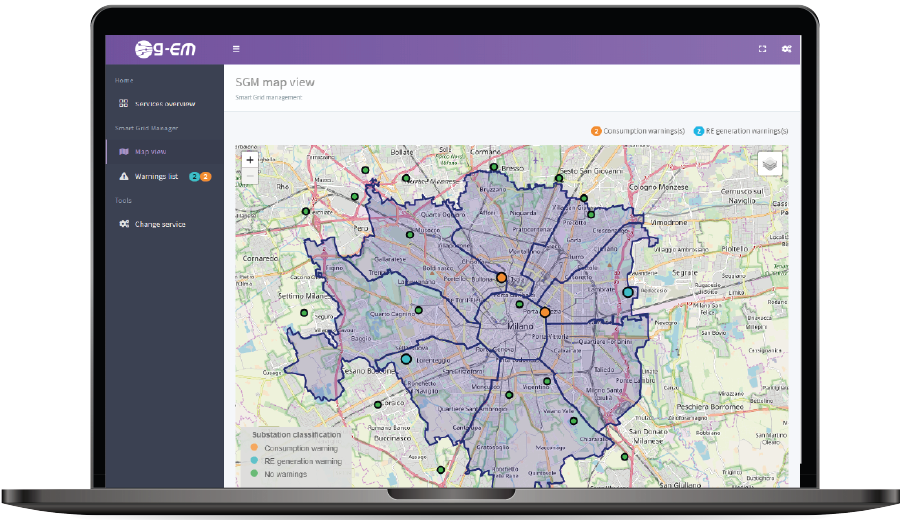Click green substation marker near Bresso
The image size is (900, 520).
tap(494, 167)
